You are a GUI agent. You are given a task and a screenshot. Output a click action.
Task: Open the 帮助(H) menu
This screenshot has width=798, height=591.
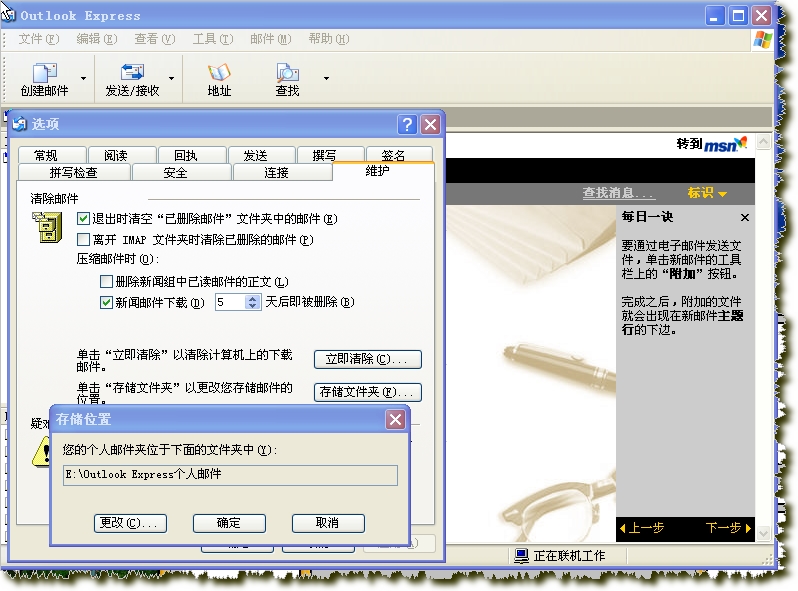click(329, 39)
